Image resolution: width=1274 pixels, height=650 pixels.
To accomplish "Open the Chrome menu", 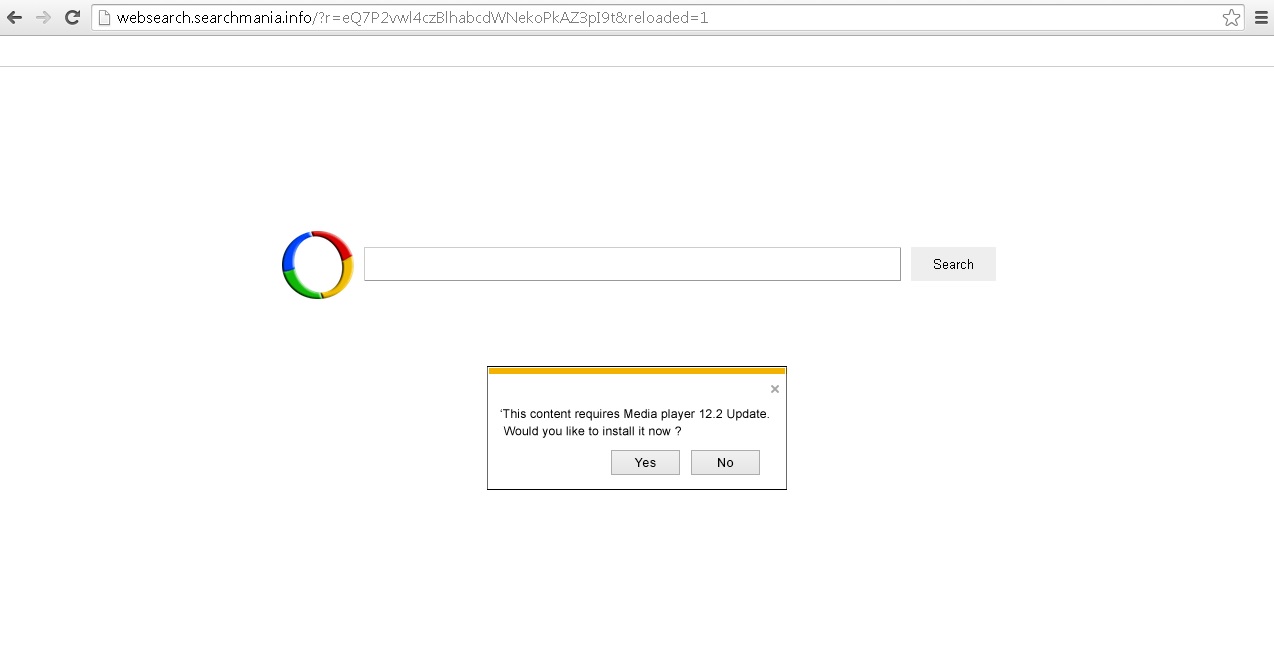I will click(x=1262, y=17).
